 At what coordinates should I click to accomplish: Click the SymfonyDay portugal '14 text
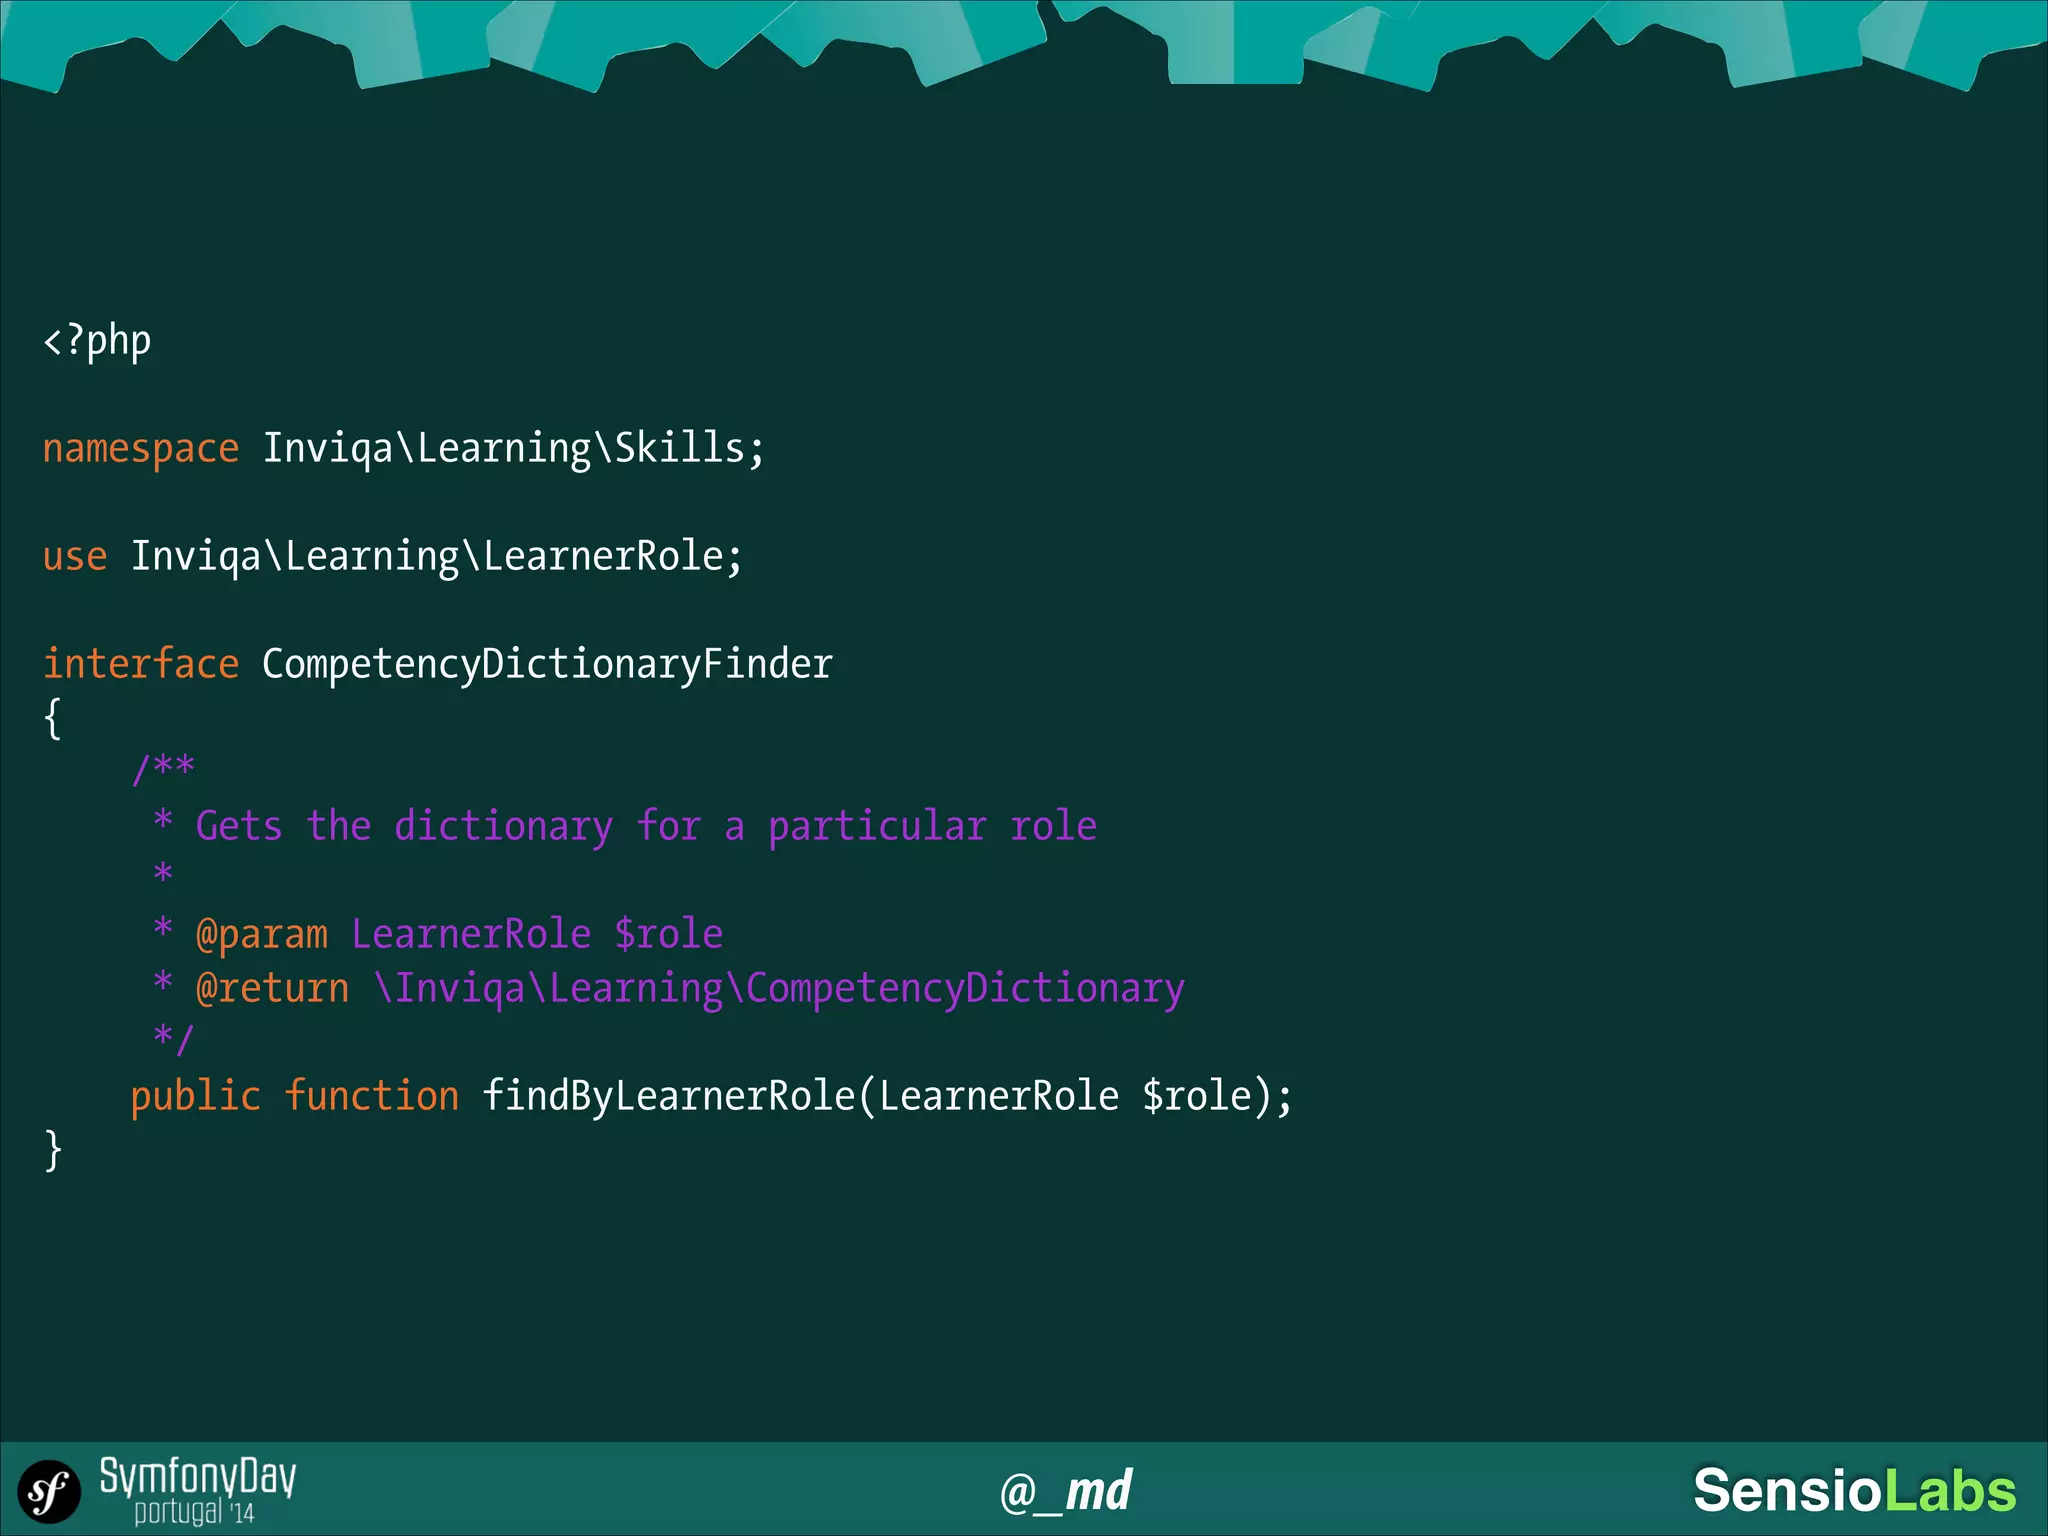tap(198, 1490)
